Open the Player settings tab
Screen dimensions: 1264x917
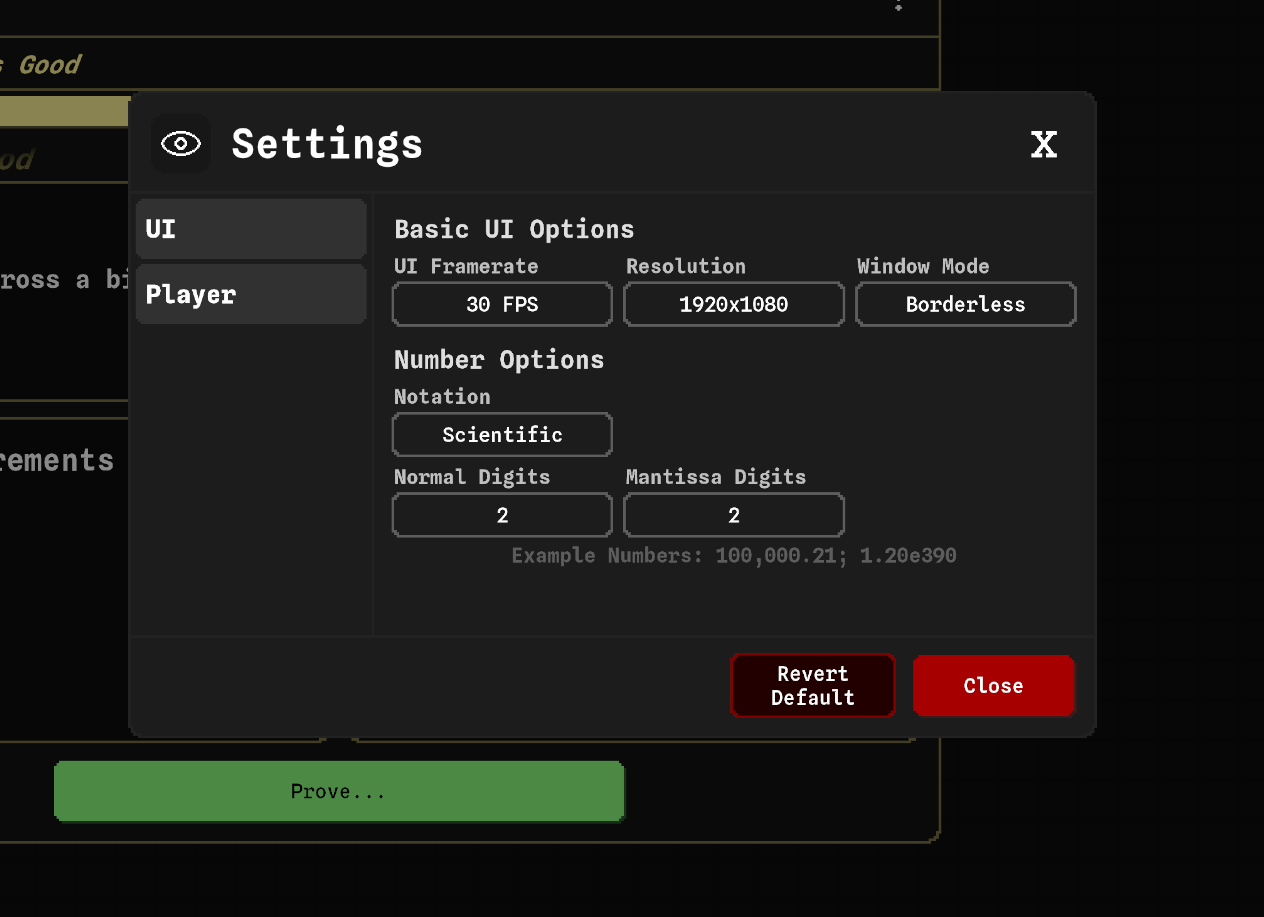click(x=251, y=295)
